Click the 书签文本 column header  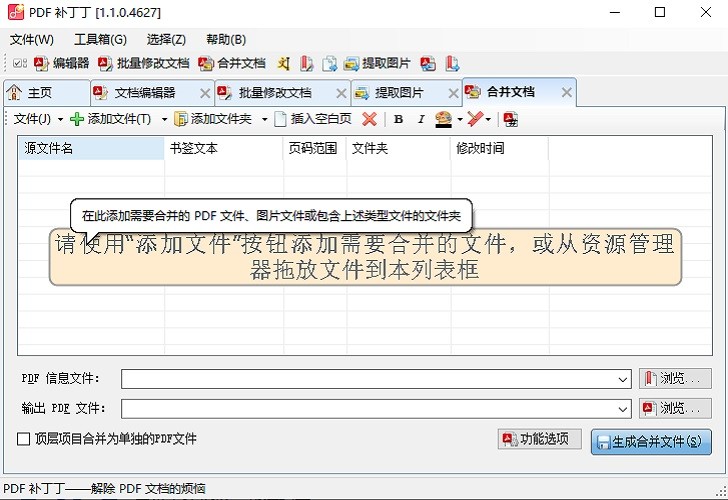(223, 148)
